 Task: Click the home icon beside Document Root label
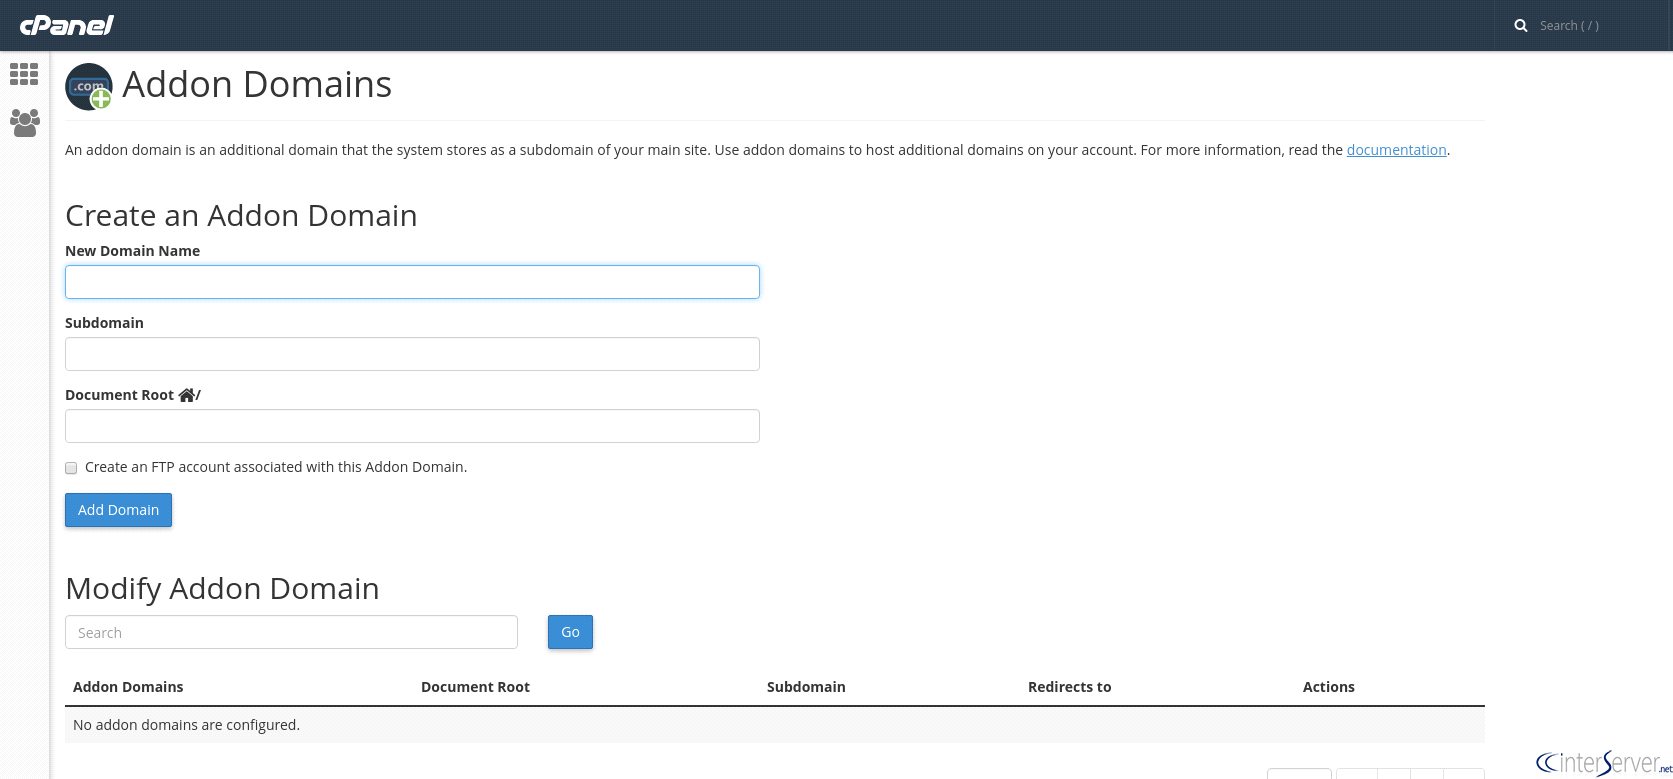[187, 395]
